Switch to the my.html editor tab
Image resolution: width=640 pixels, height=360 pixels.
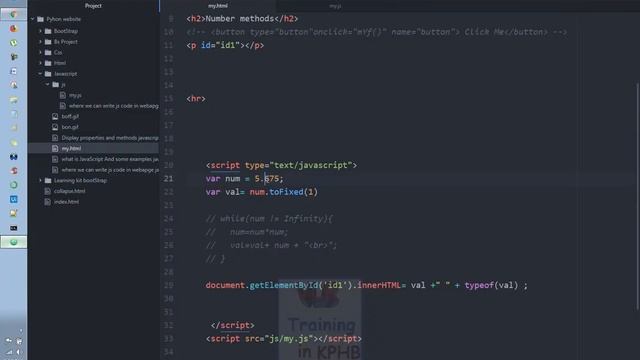[218, 6]
